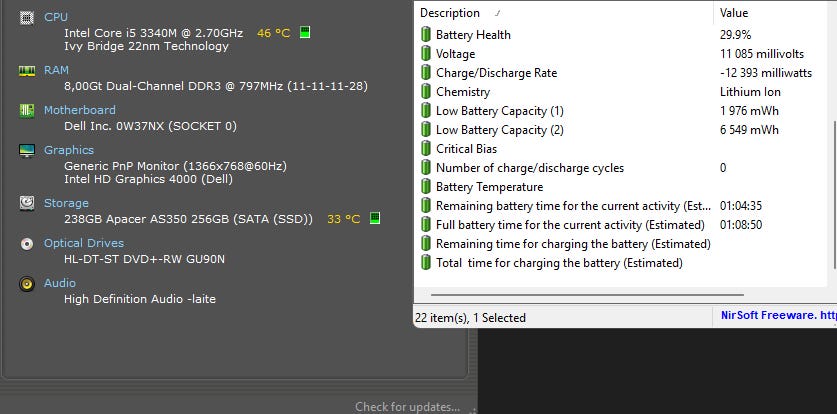Click the 46 °C CPU temperature reading
Image resolution: width=837 pixels, height=414 pixels.
(x=273, y=33)
